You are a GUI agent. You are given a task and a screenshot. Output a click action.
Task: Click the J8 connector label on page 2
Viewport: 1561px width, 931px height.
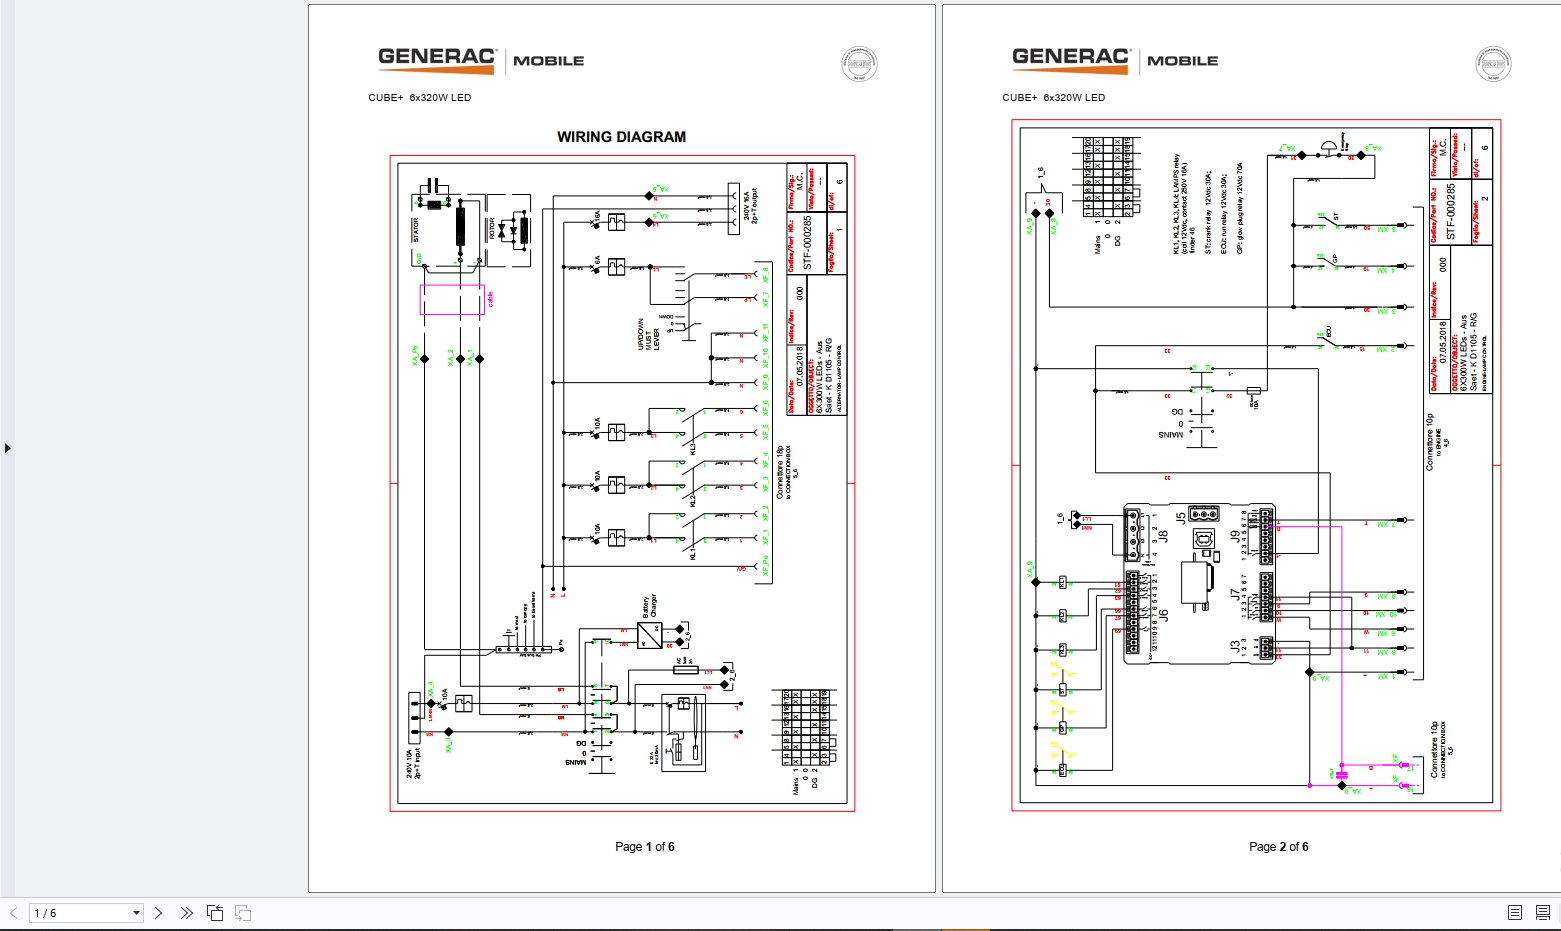point(1163,536)
